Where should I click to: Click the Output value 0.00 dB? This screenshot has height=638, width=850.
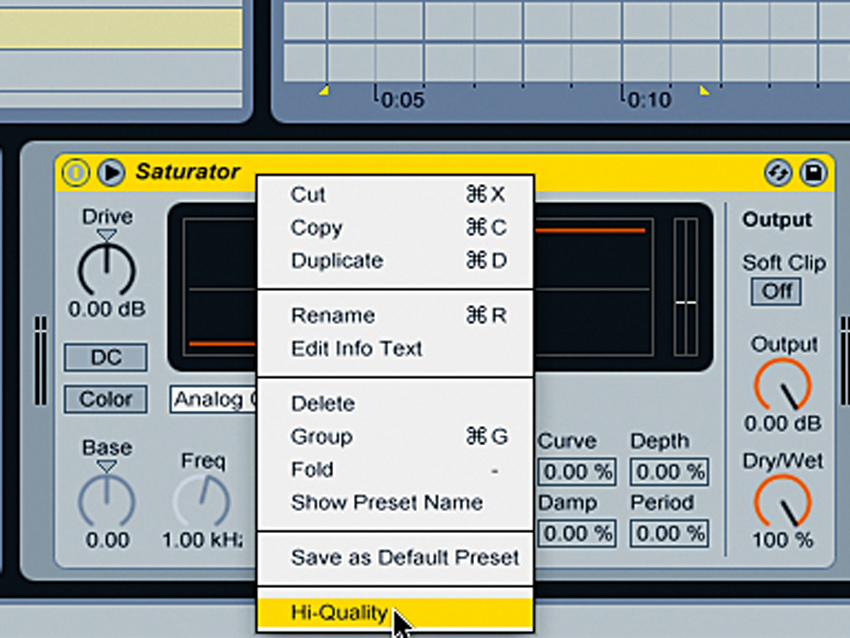783,423
